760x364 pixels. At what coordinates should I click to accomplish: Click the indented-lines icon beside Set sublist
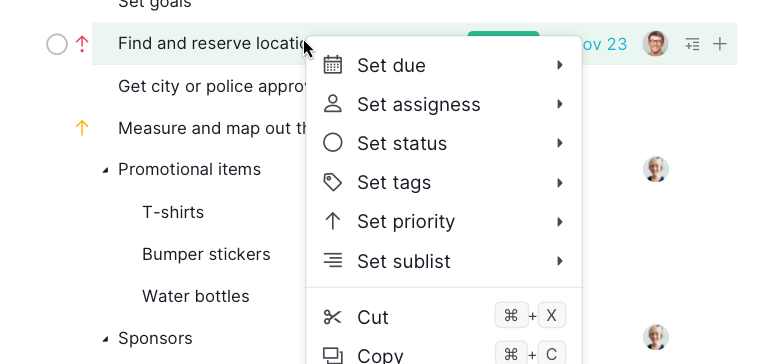tap(332, 261)
